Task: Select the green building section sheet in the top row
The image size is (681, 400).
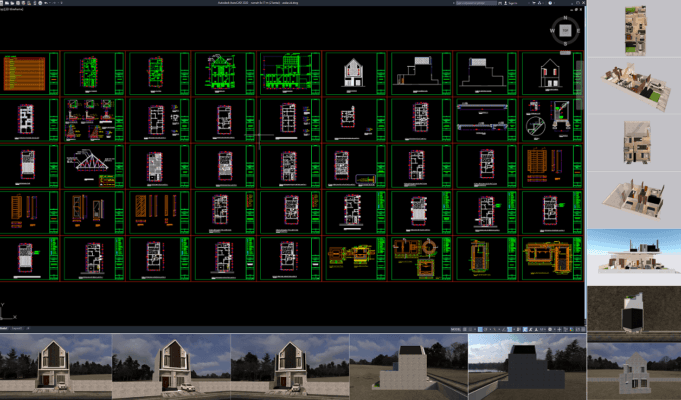Action: [290, 73]
